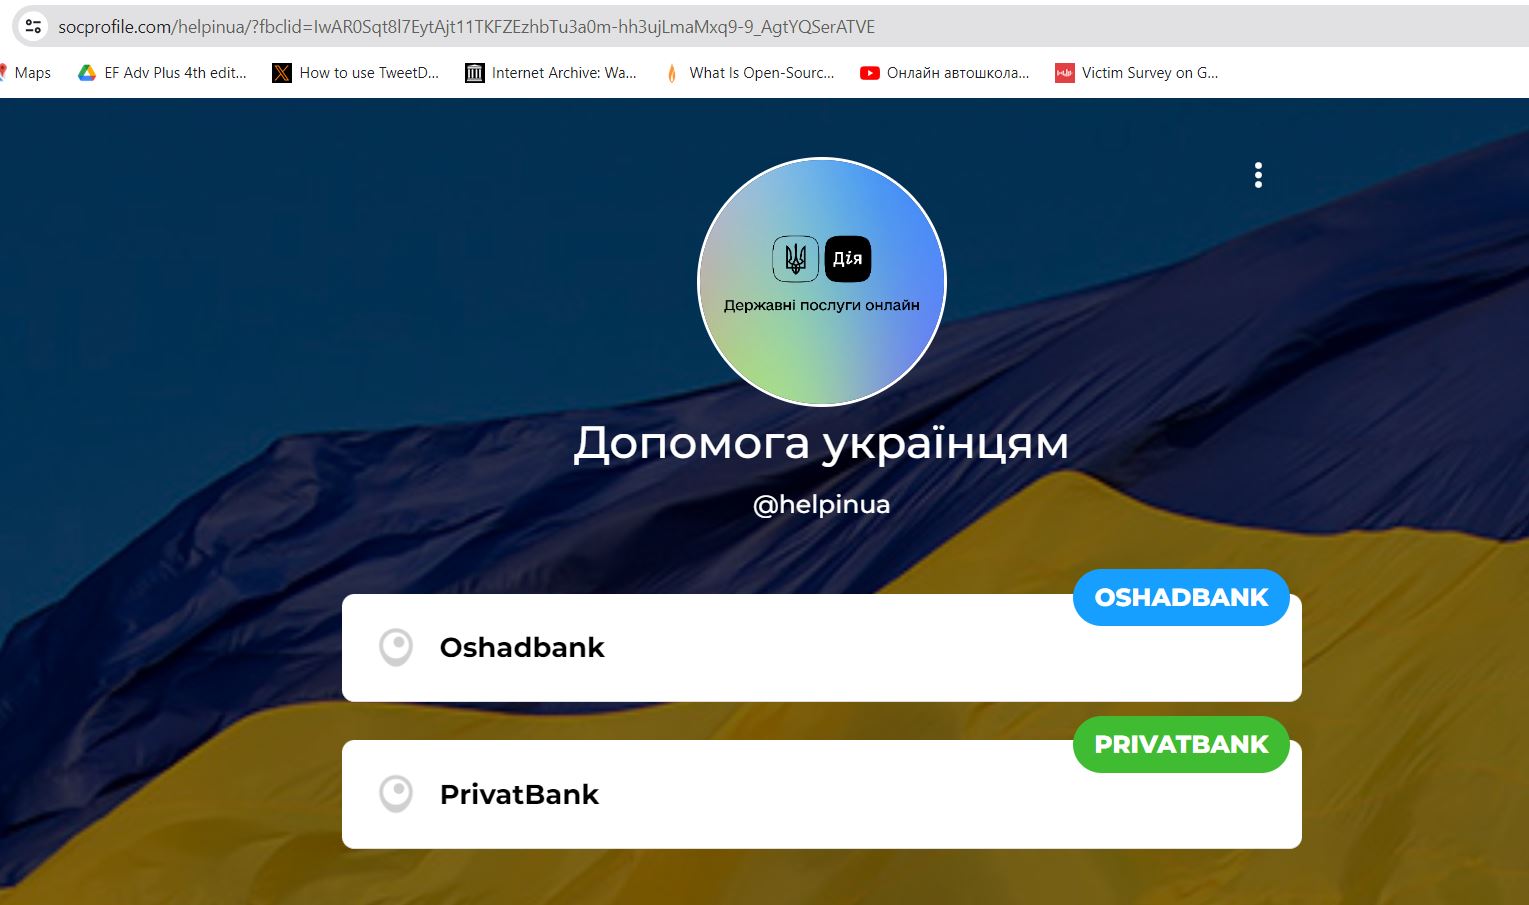Click the socprofile.com URL address field

466,27
